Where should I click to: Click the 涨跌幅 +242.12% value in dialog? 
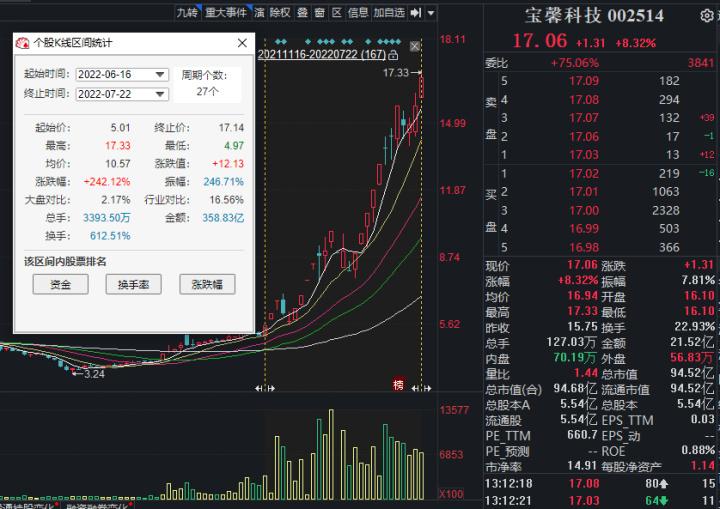(107, 182)
